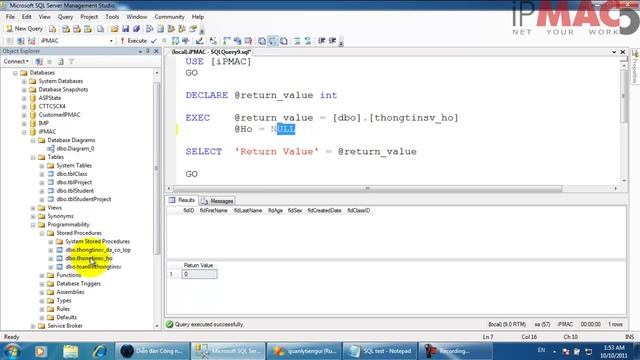Open the Object Explorer window position dropdown
The height and width of the screenshot is (360, 640).
[140, 51]
